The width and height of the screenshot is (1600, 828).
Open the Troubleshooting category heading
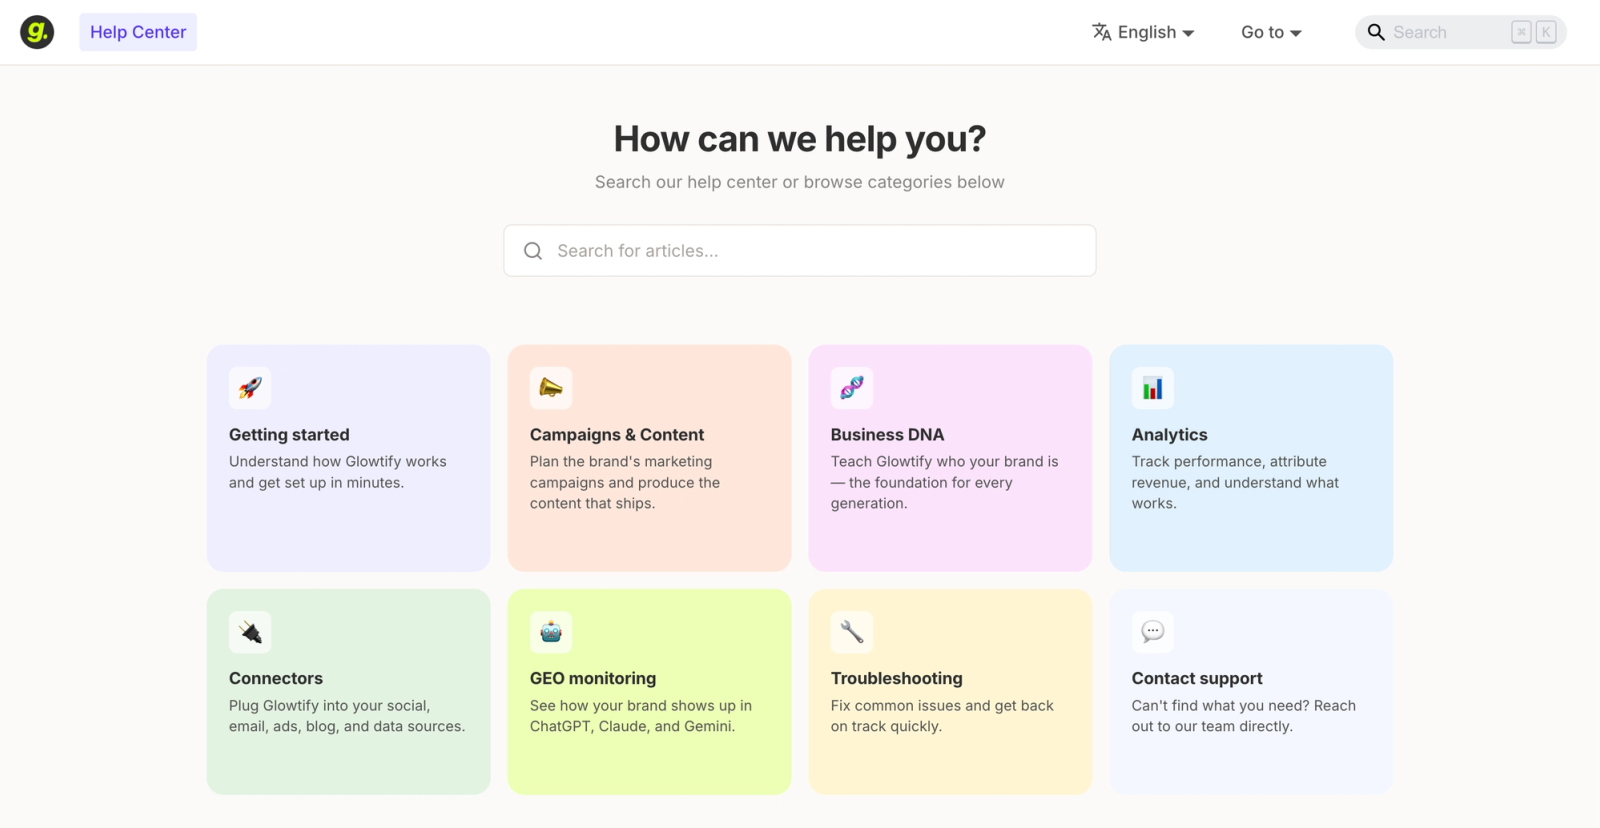click(x=897, y=678)
